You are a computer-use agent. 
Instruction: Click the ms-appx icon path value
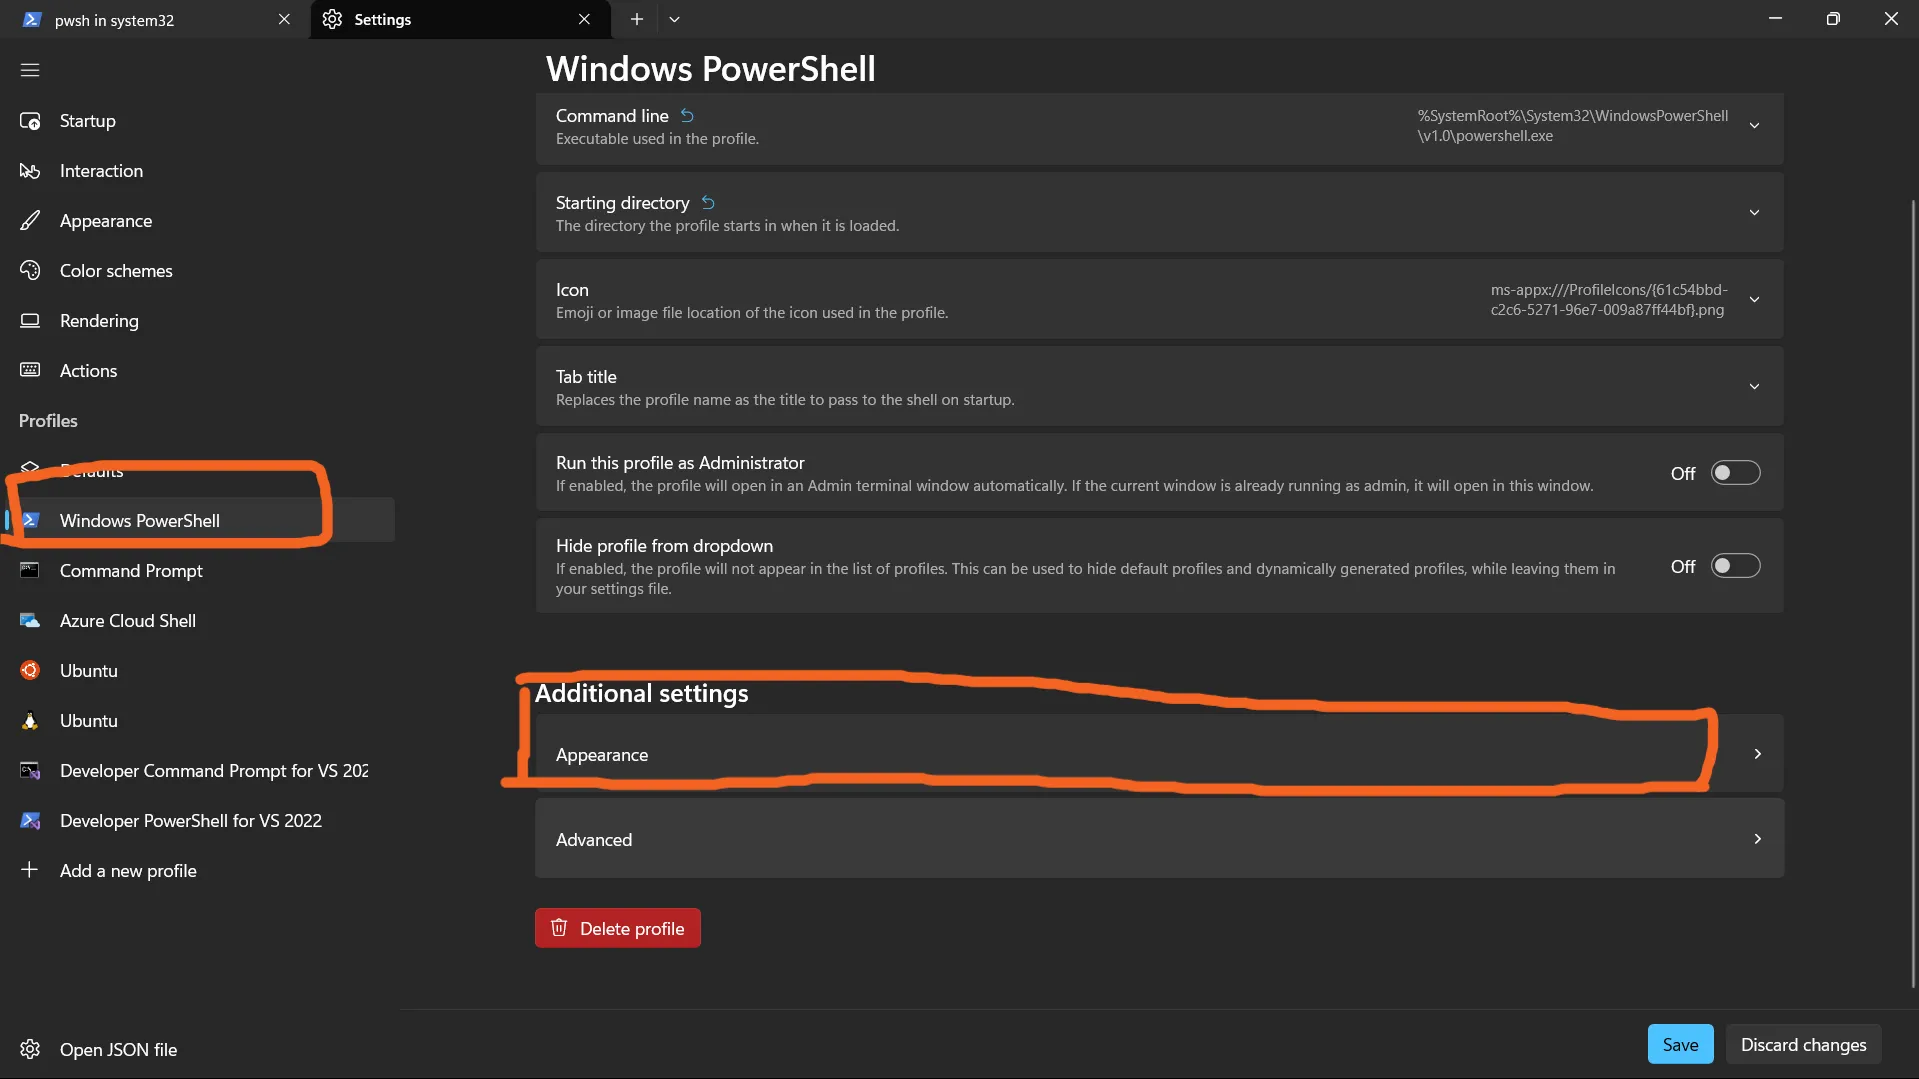[x=1608, y=300]
